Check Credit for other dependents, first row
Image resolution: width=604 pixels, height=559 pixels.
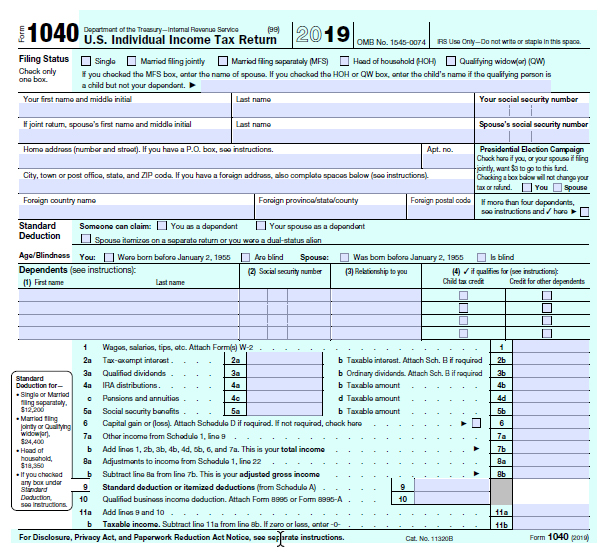[547, 295]
